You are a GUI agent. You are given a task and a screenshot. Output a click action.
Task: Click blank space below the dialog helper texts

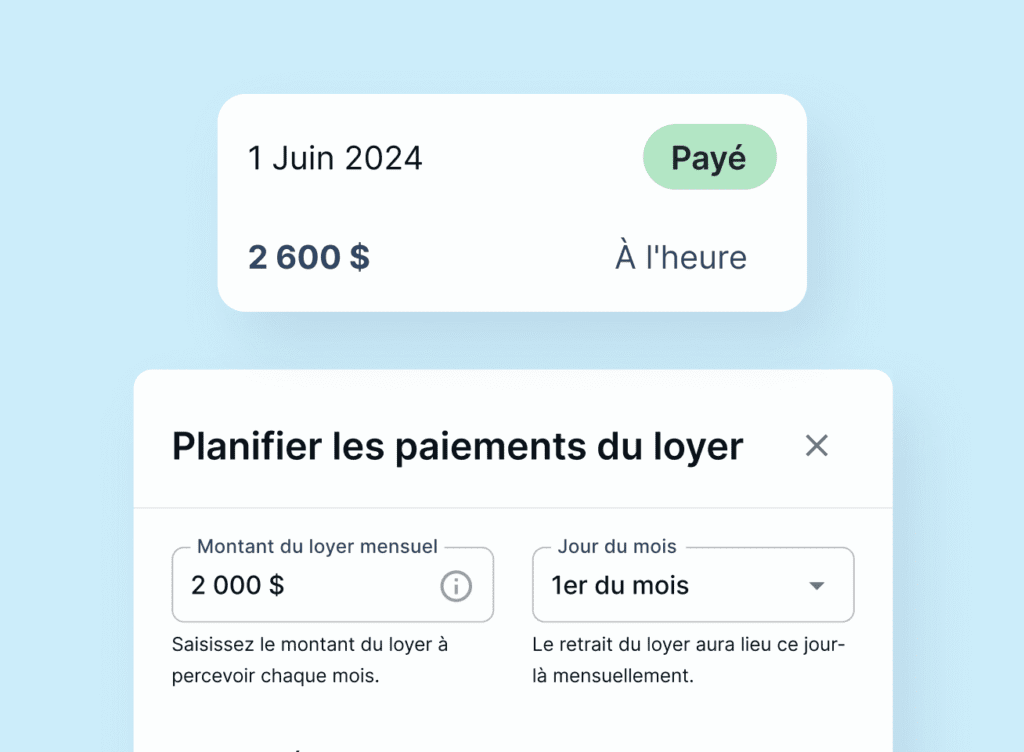pyautogui.click(x=512, y=720)
